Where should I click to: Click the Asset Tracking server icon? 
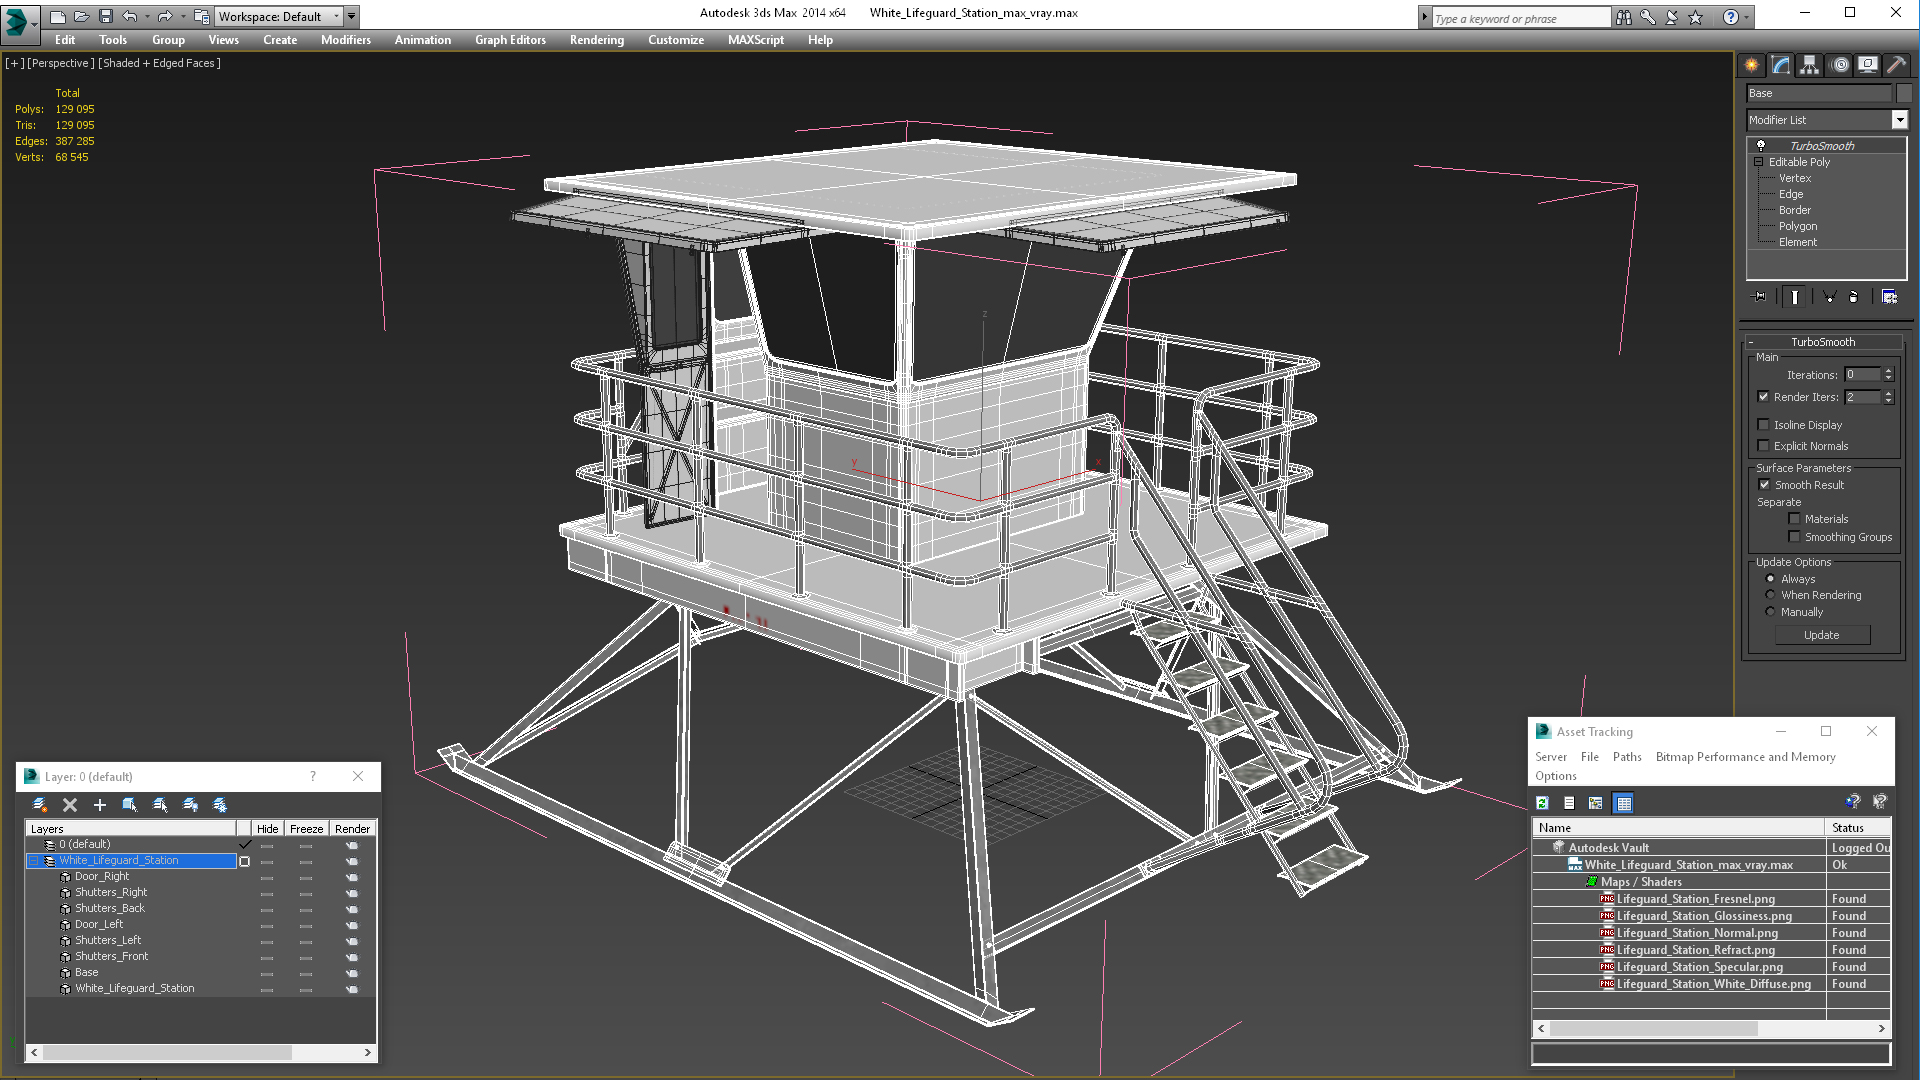click(1552, 757)
